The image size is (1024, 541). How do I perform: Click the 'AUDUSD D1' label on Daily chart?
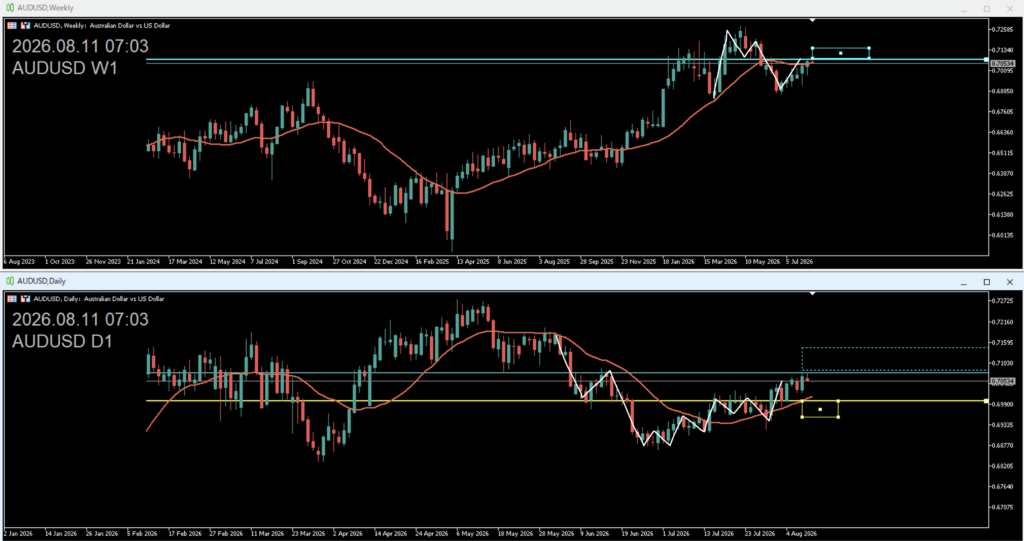(62, 340)
